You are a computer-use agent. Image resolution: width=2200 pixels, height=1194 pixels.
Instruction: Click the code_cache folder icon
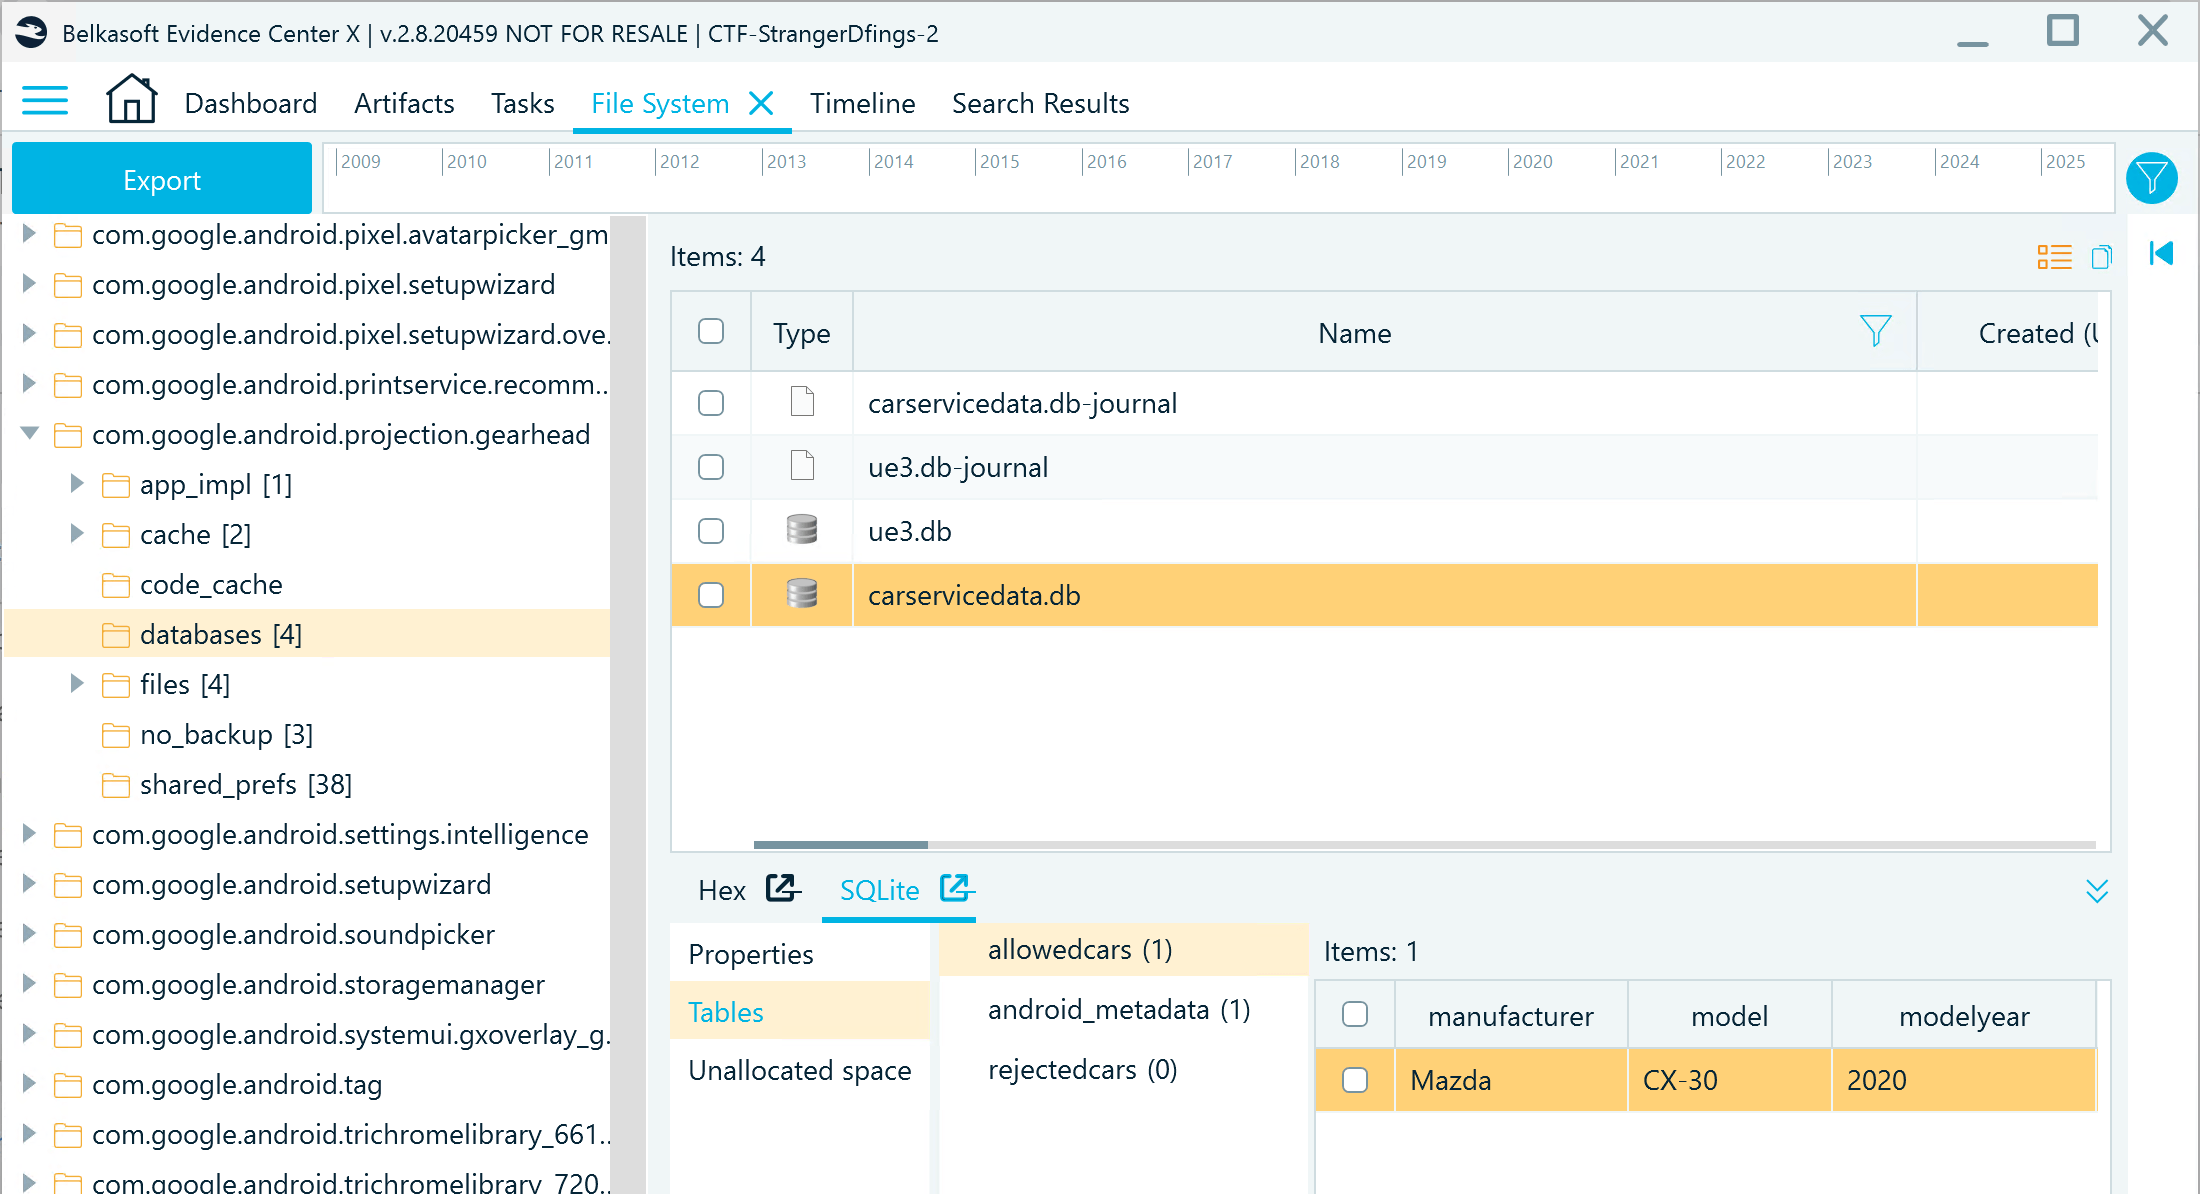pos(116,585)
